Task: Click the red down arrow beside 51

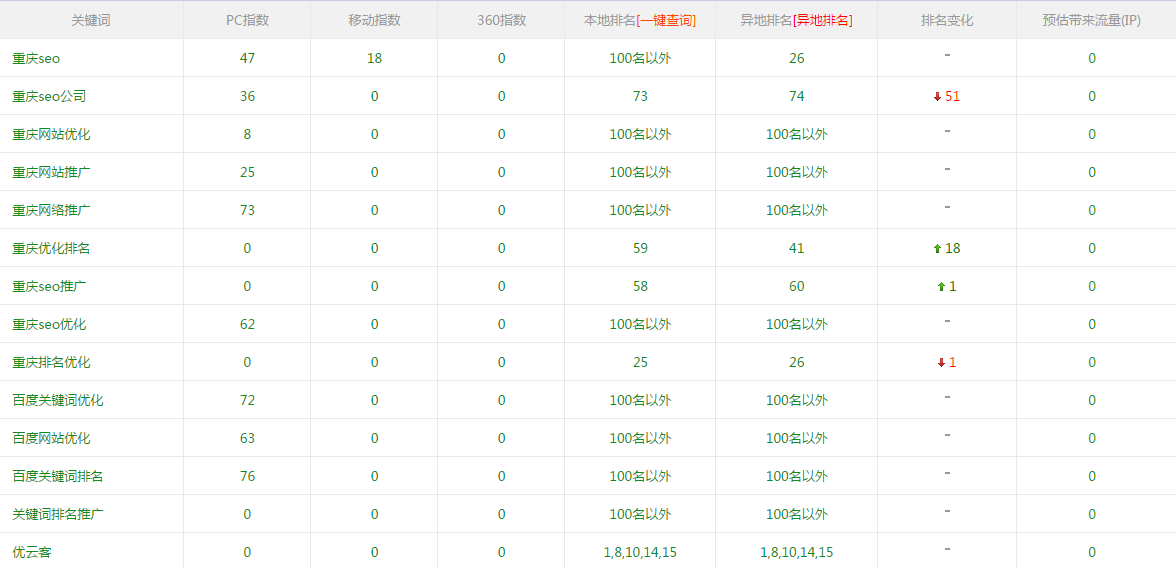Action: (937, 97)
